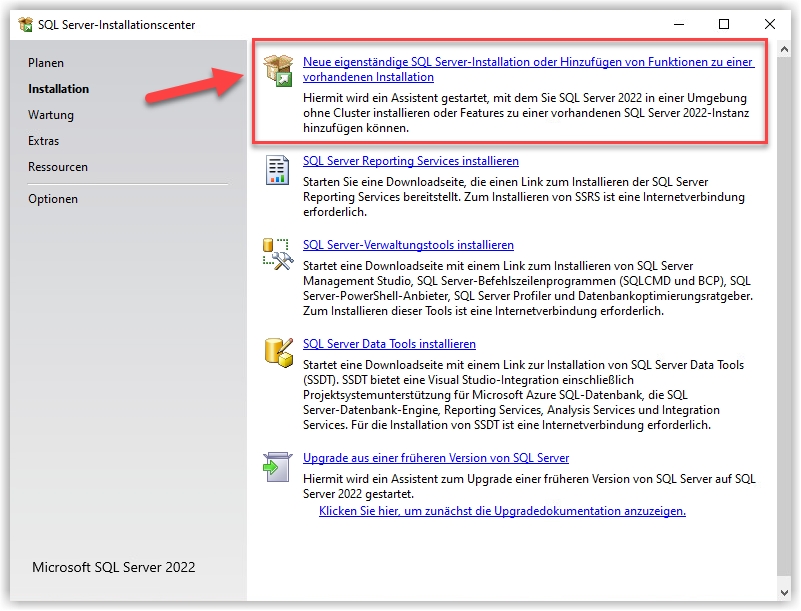
Task: Go to Optionen section
Action: (x=53, y=199)
